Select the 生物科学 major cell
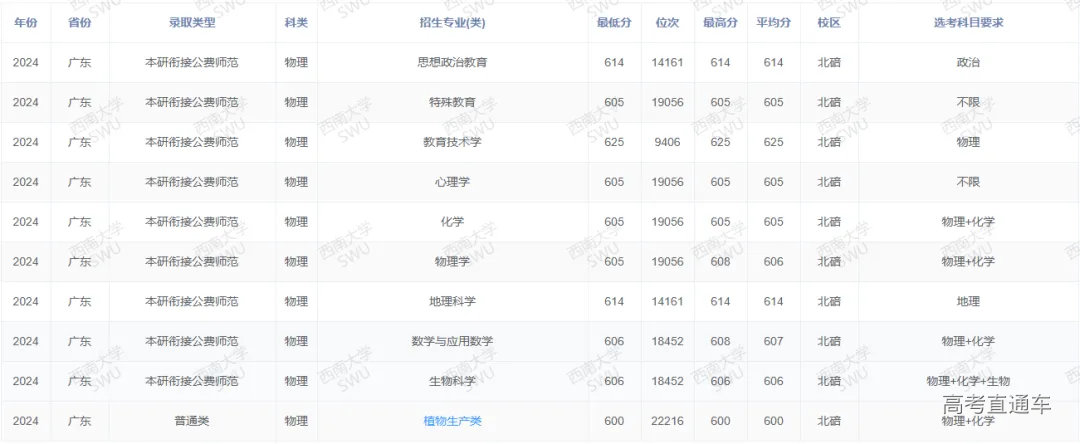Viewport: 1080px width, 444px height. pyautogui.click(x=452, y=381)
